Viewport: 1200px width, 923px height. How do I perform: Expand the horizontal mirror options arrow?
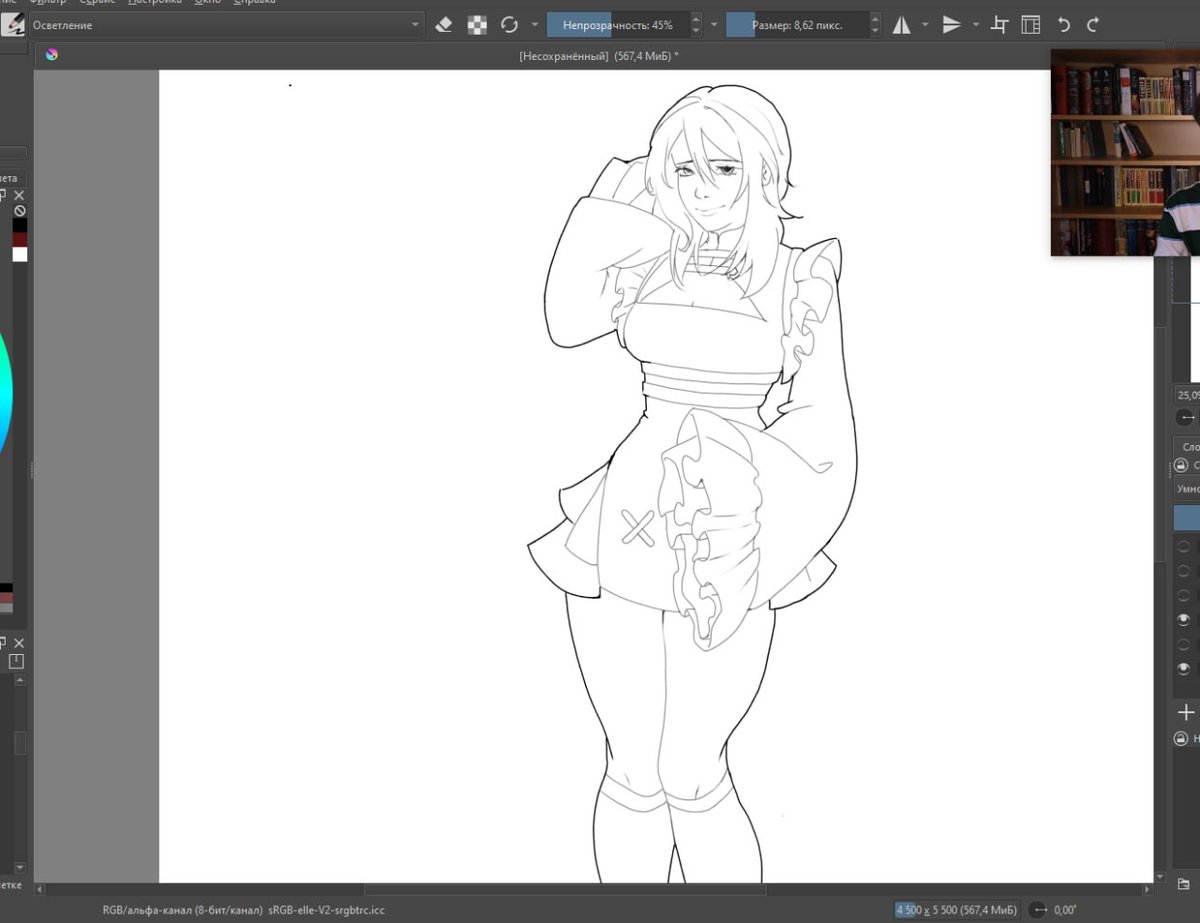[925, 24]
